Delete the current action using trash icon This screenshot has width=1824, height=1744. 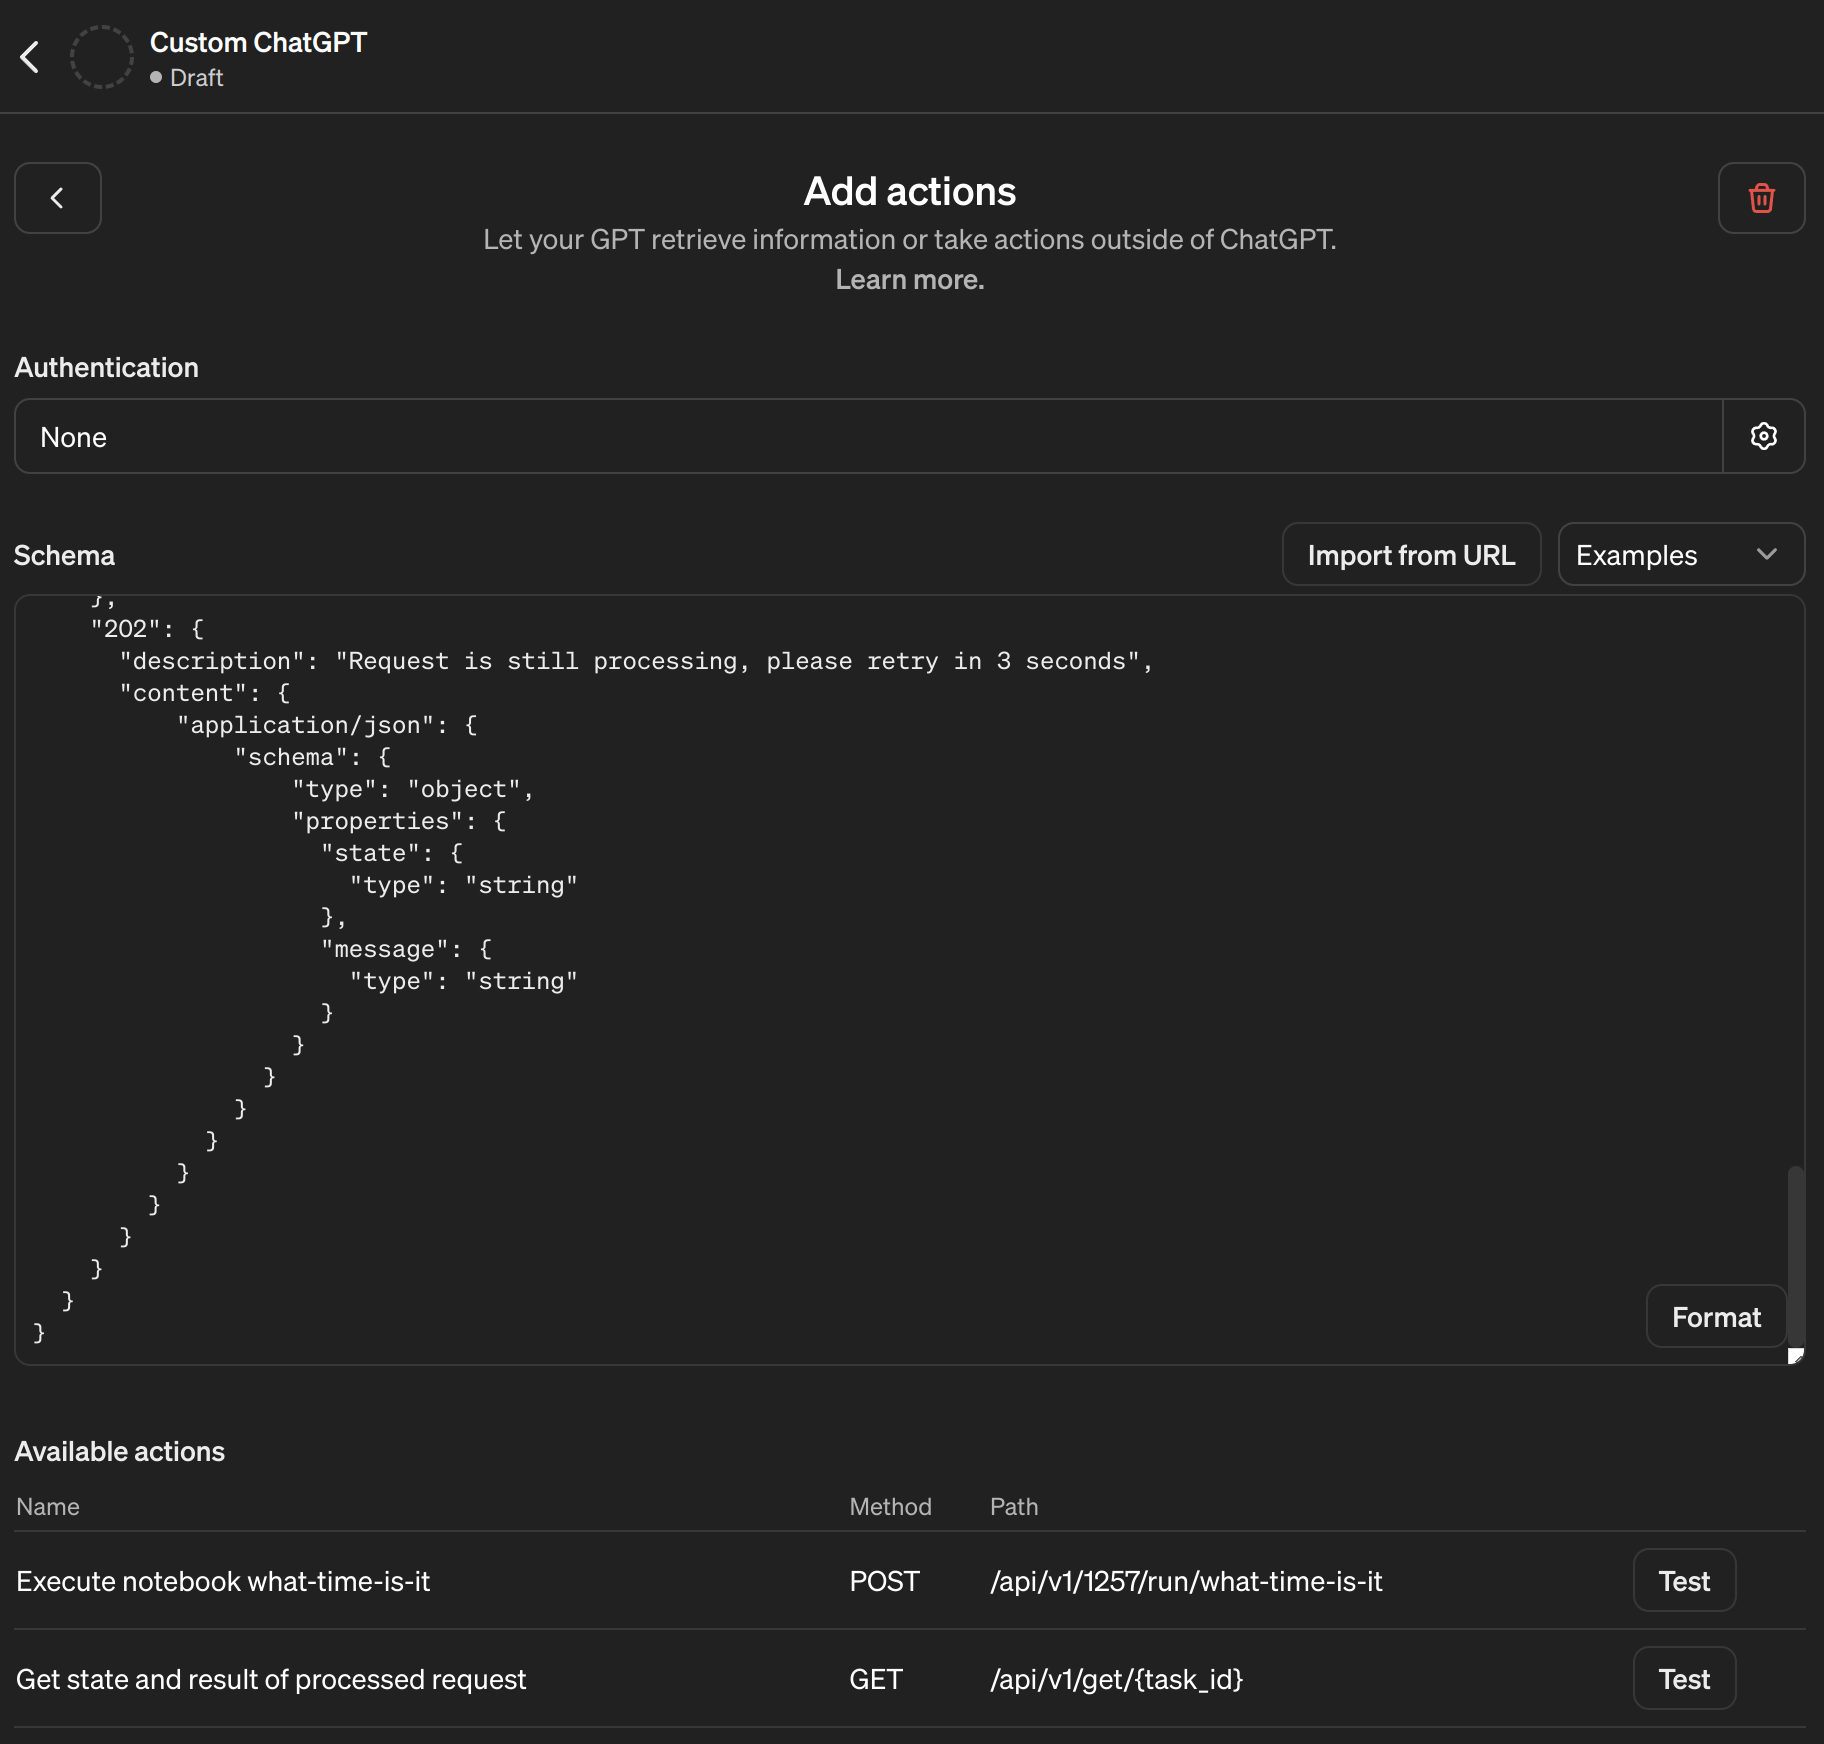[1760, 197]
